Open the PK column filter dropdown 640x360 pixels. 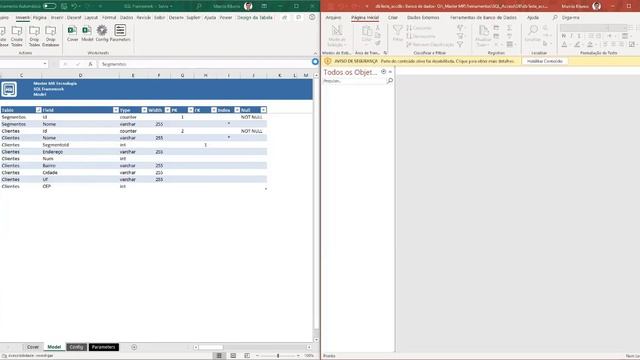click(x=191, y=110)
